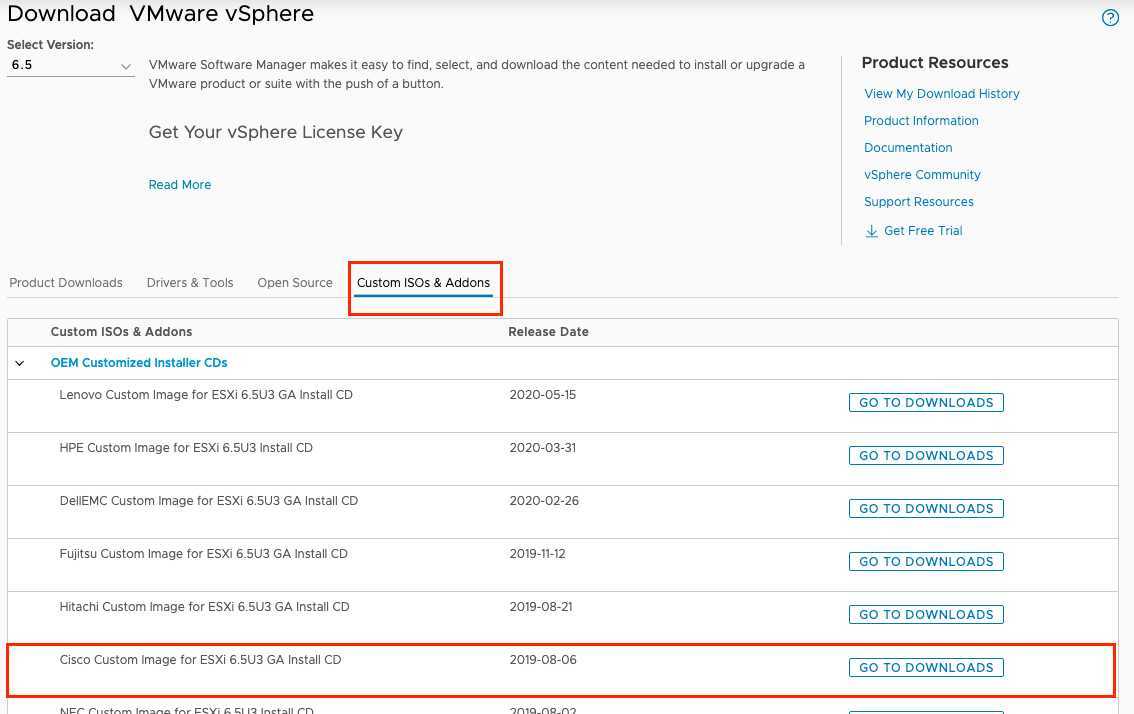Screen dimensions: 1134x714
Task: Collapse the OEM Customized Installer CDs chevron
Action: 20,363
